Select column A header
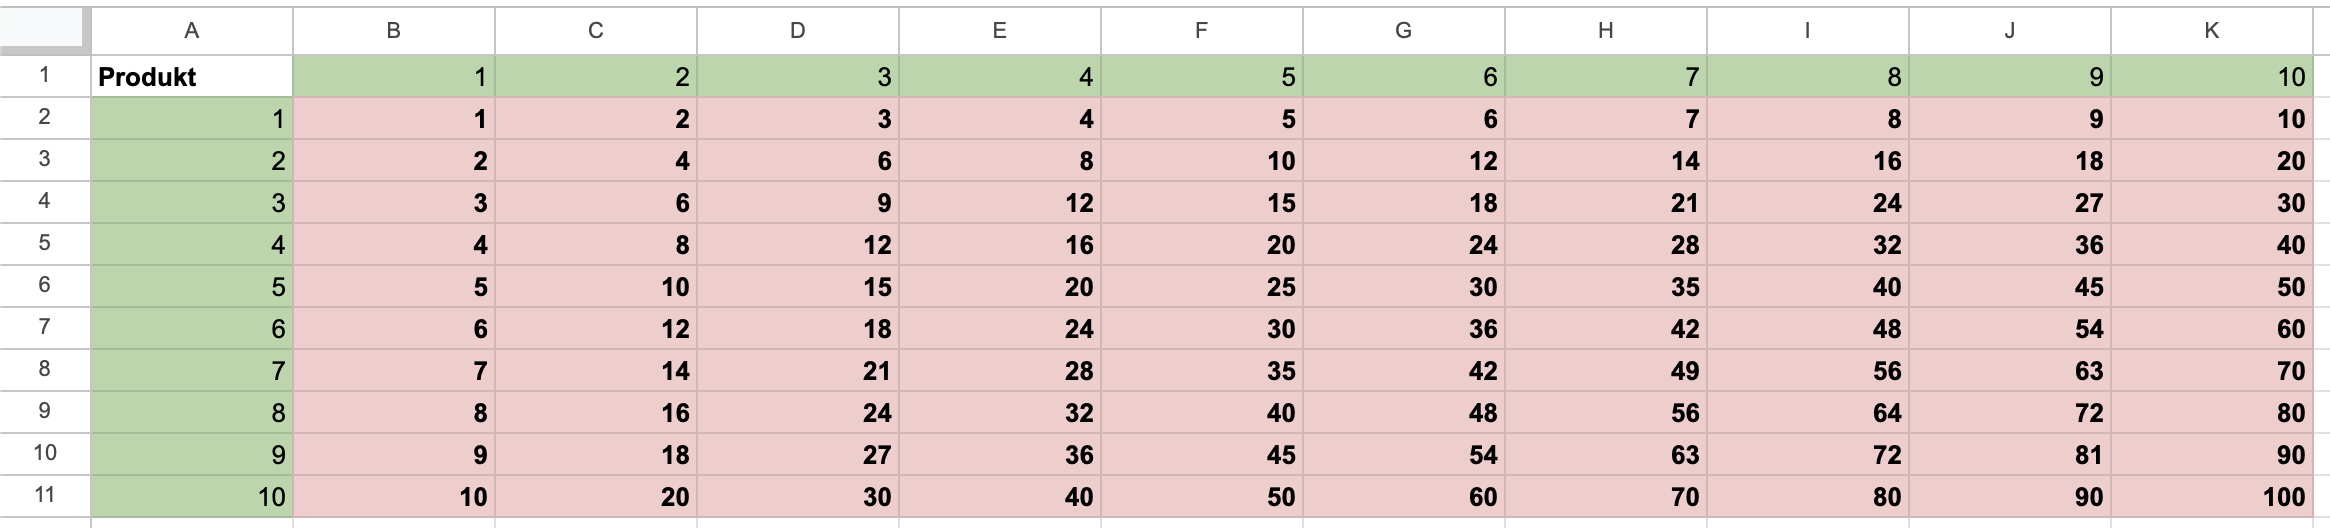 tap(192, 30)
